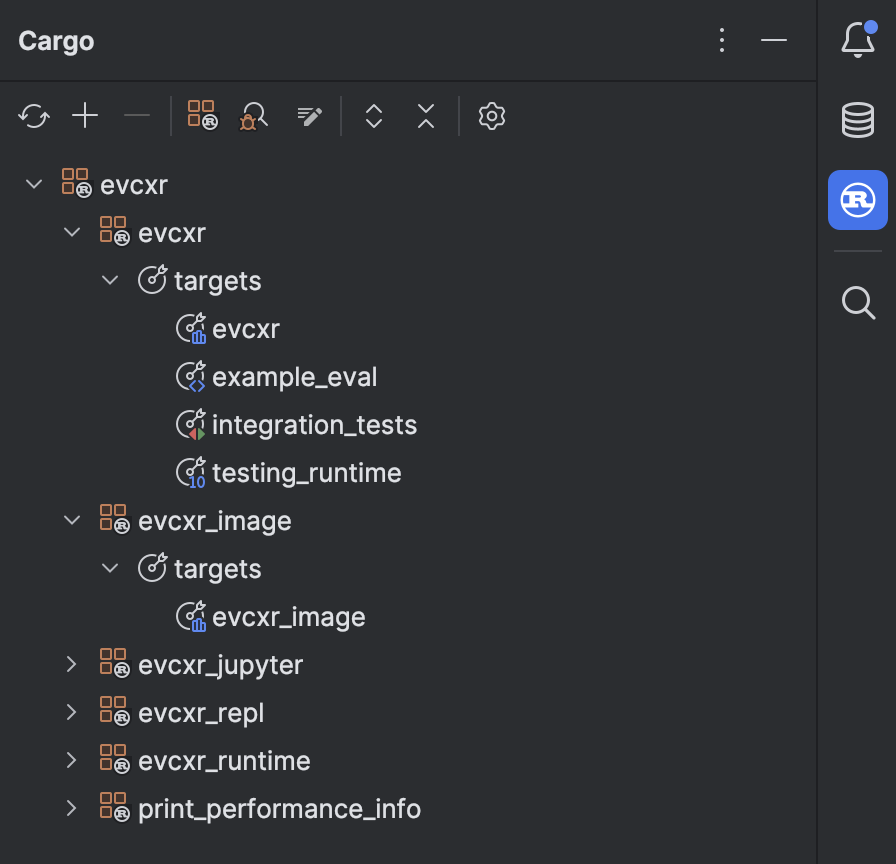The height and width of the screenshot is (864, 896).
Task: Expand the evcxr_jupyter crate
Action: pyautogui.click(x=71, y=664)
